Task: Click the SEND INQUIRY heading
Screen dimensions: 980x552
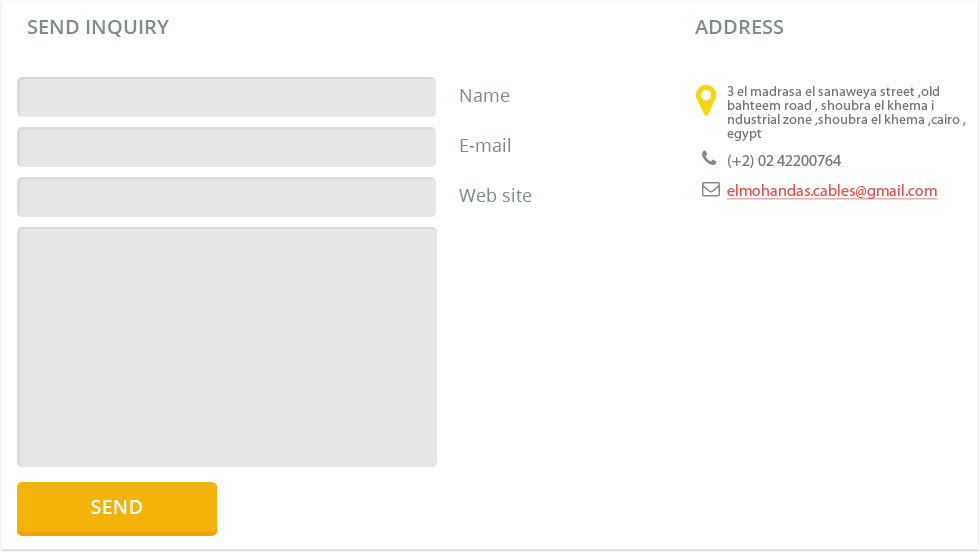Action: [x=98, y=28]
